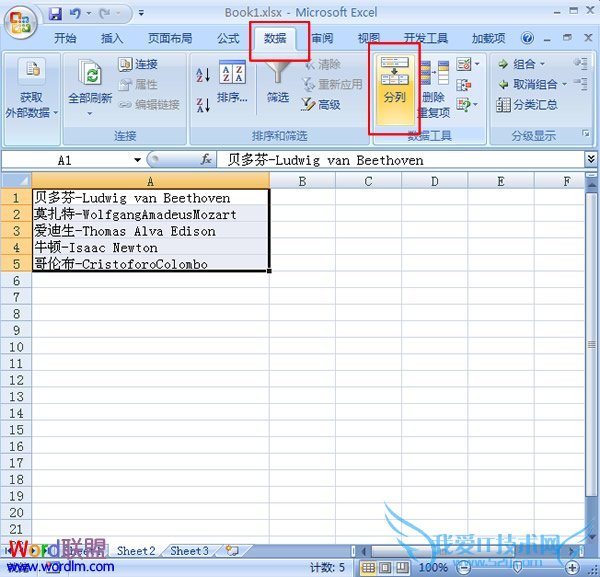This screenshot has height=577, width=600.
Task: Customize the Quick Access Toolbar
Action: [141, 13]
